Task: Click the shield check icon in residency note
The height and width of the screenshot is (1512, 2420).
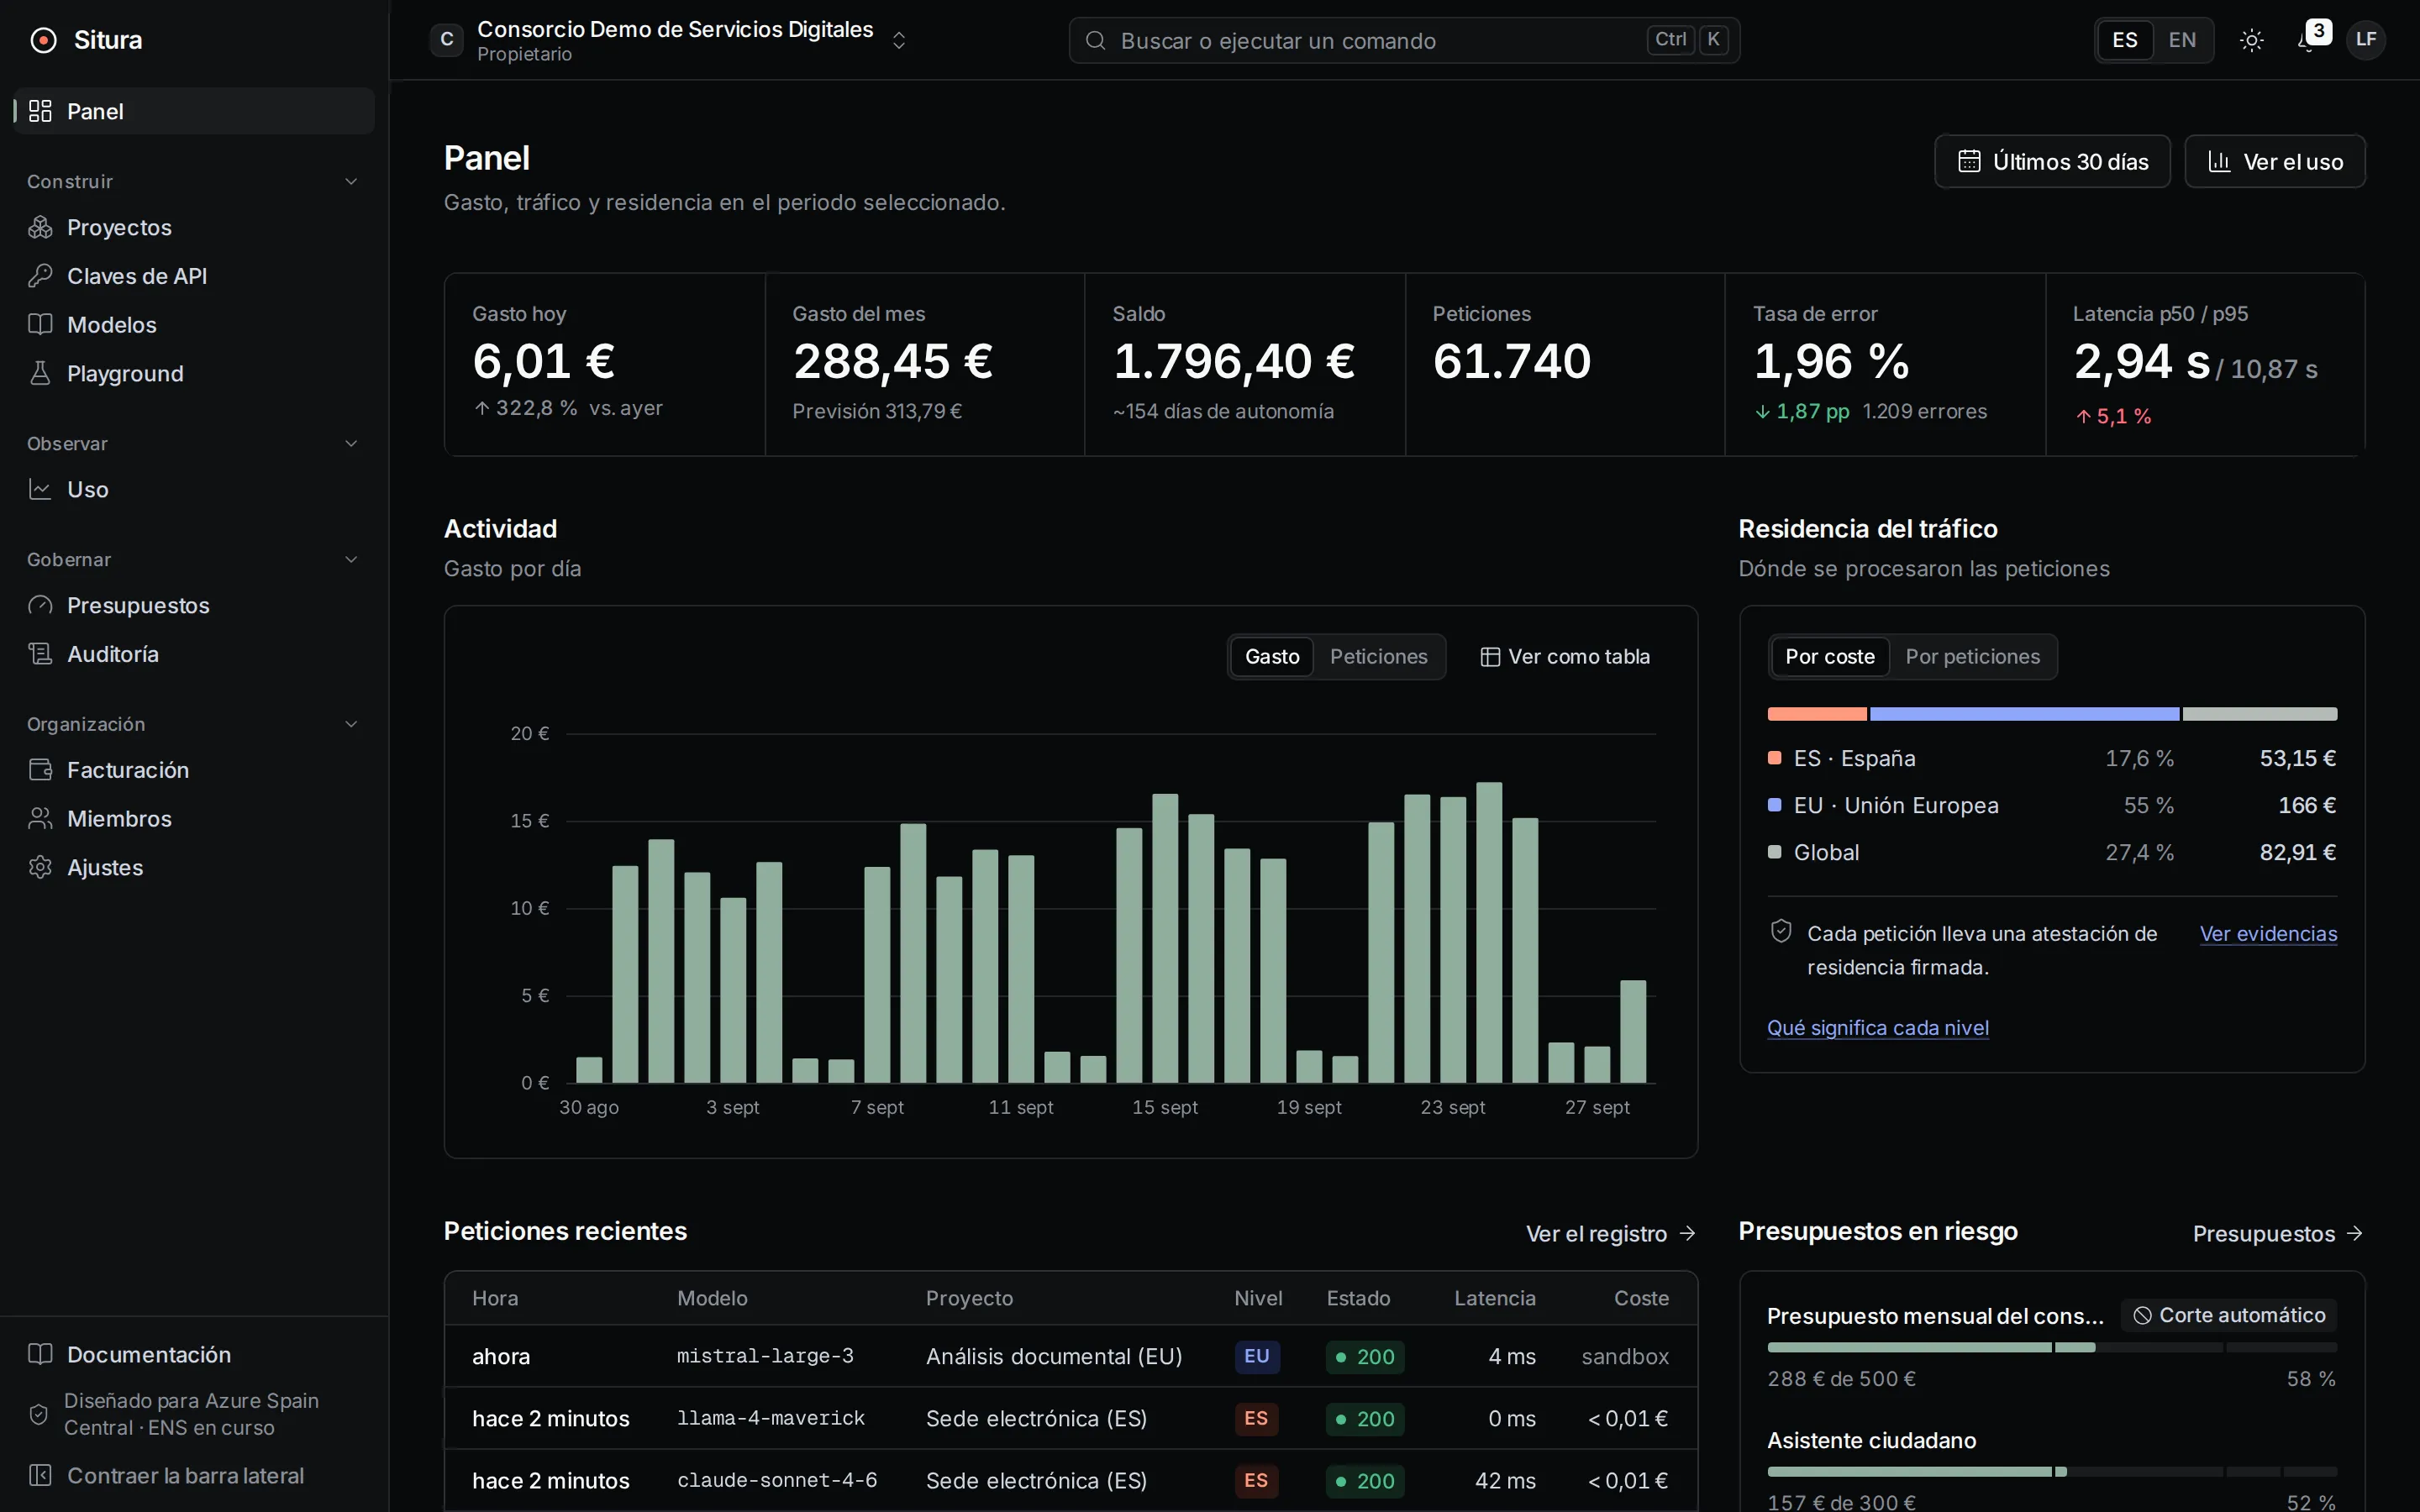Action: [1781, 931]
